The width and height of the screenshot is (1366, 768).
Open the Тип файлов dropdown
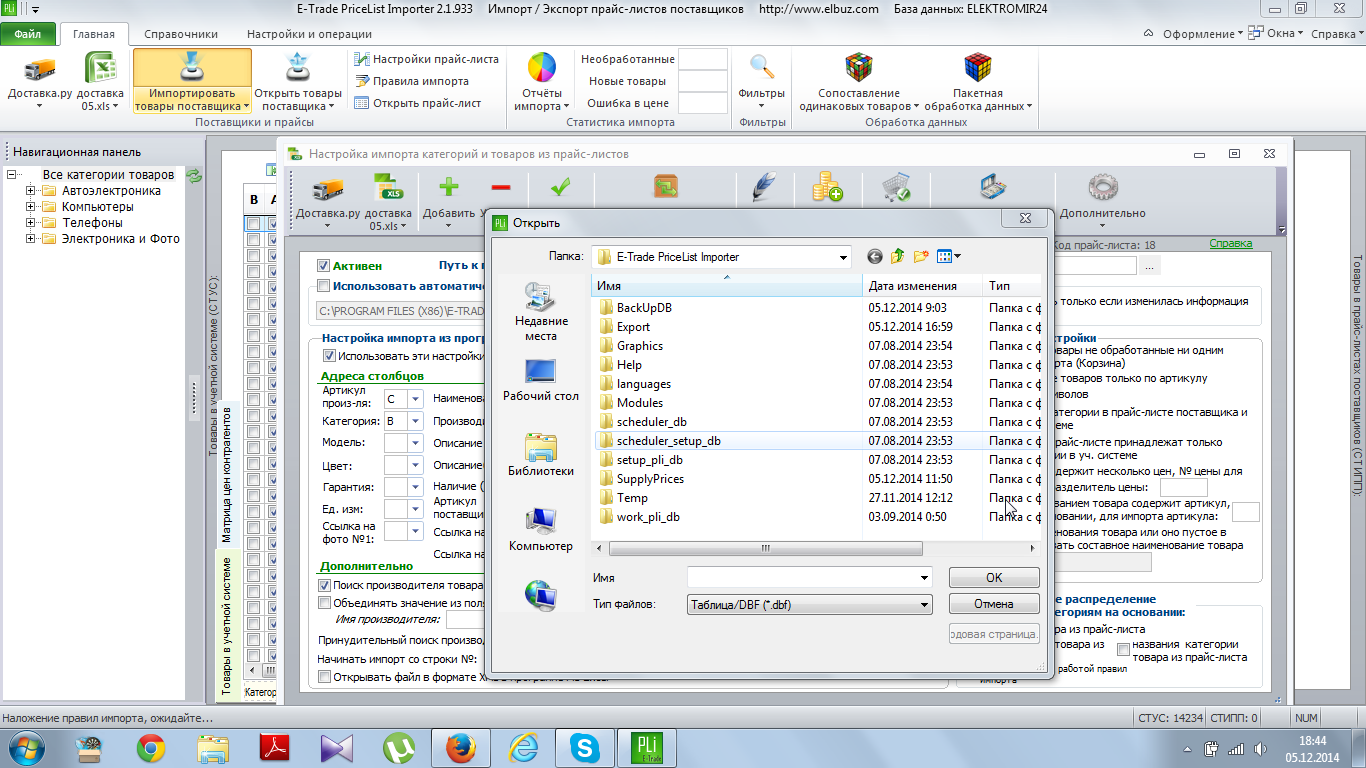pyautogui.click(x=923, y=604)
